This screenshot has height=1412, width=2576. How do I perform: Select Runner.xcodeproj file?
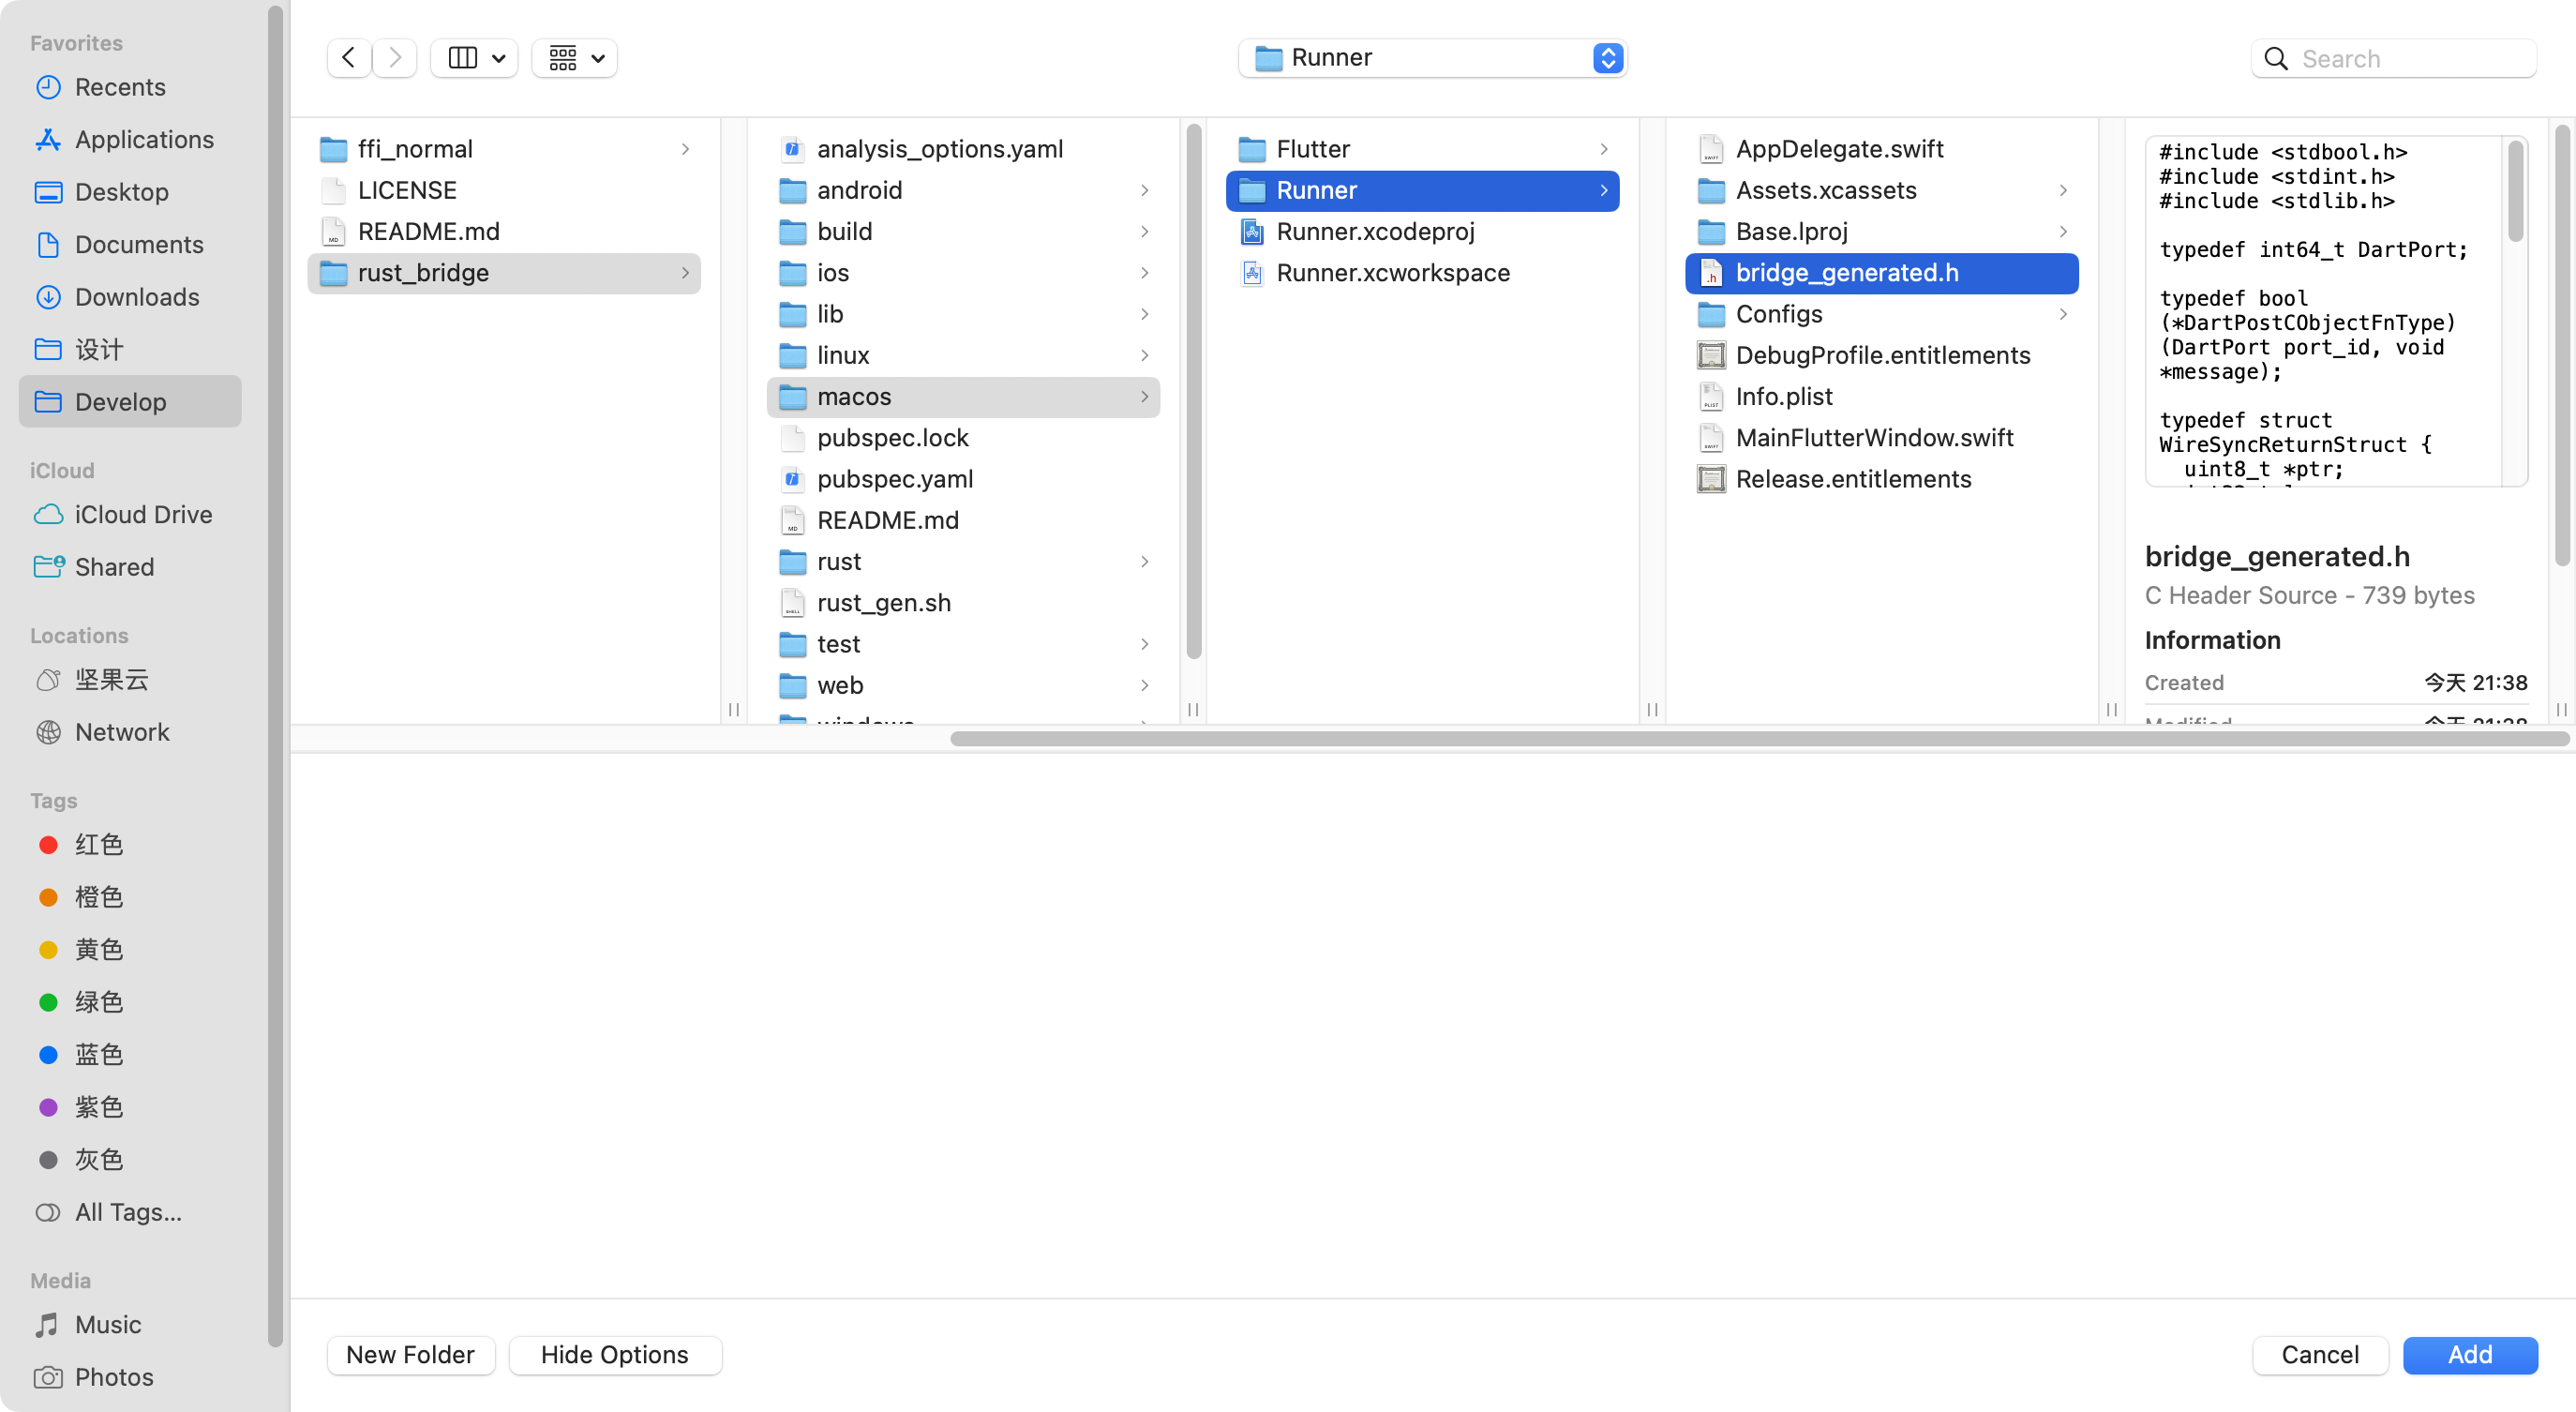point(1375,232)
